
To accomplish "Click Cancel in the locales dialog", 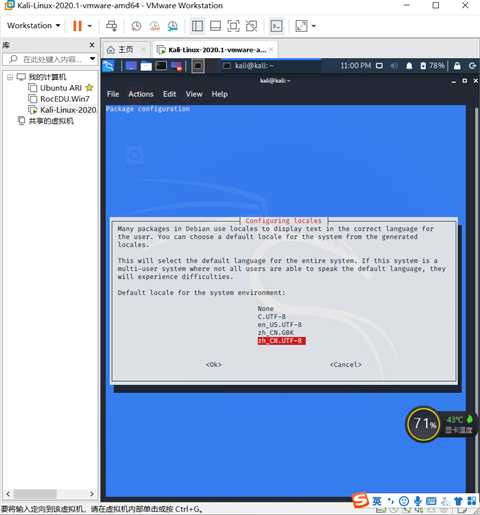I will 346,364.
